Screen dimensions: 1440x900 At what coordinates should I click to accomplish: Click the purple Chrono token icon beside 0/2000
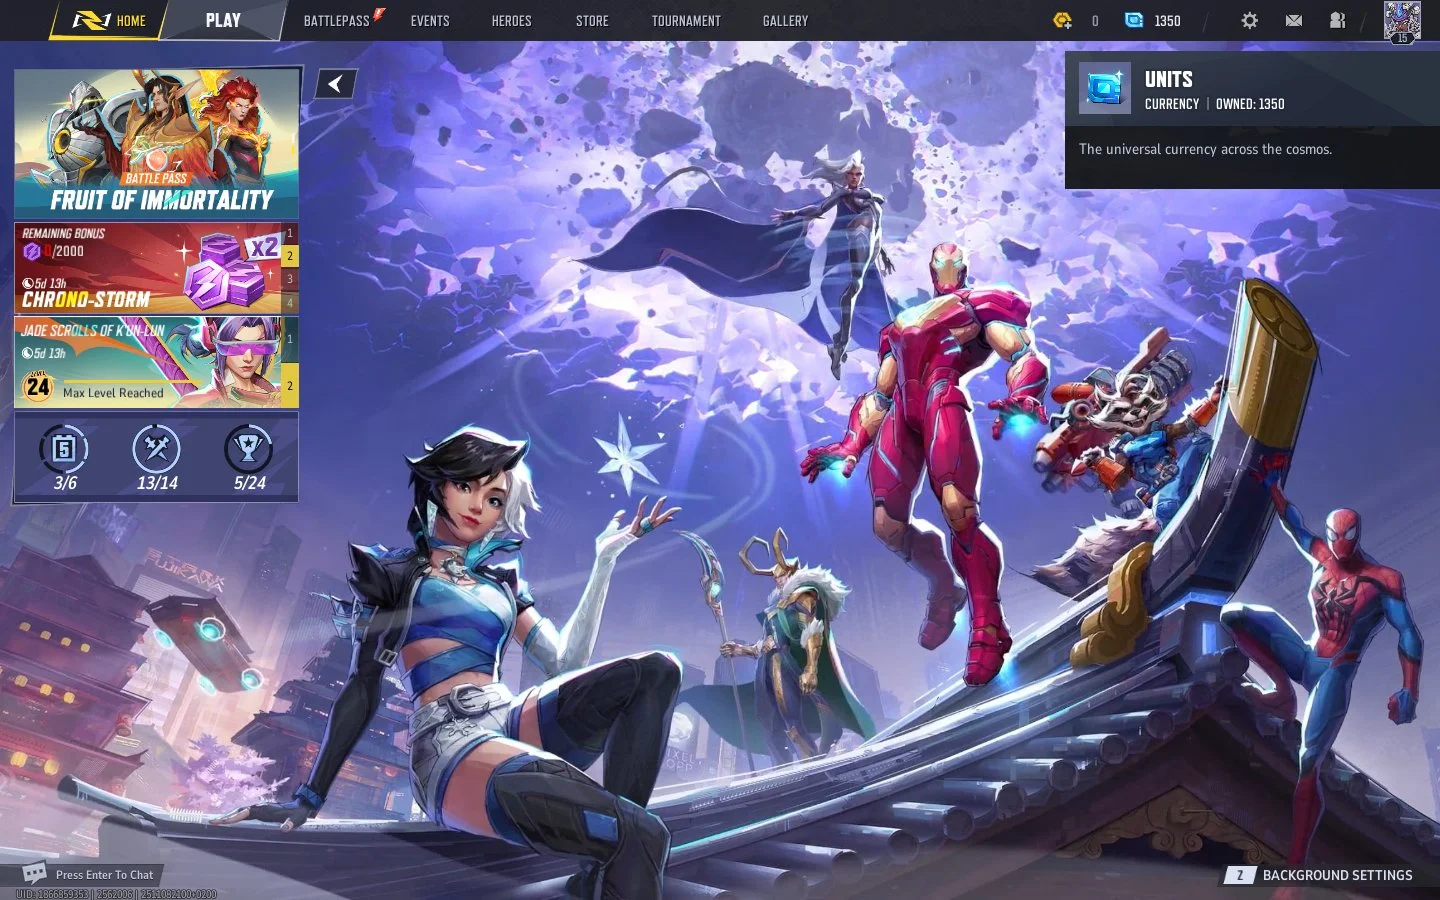[32, 251]
